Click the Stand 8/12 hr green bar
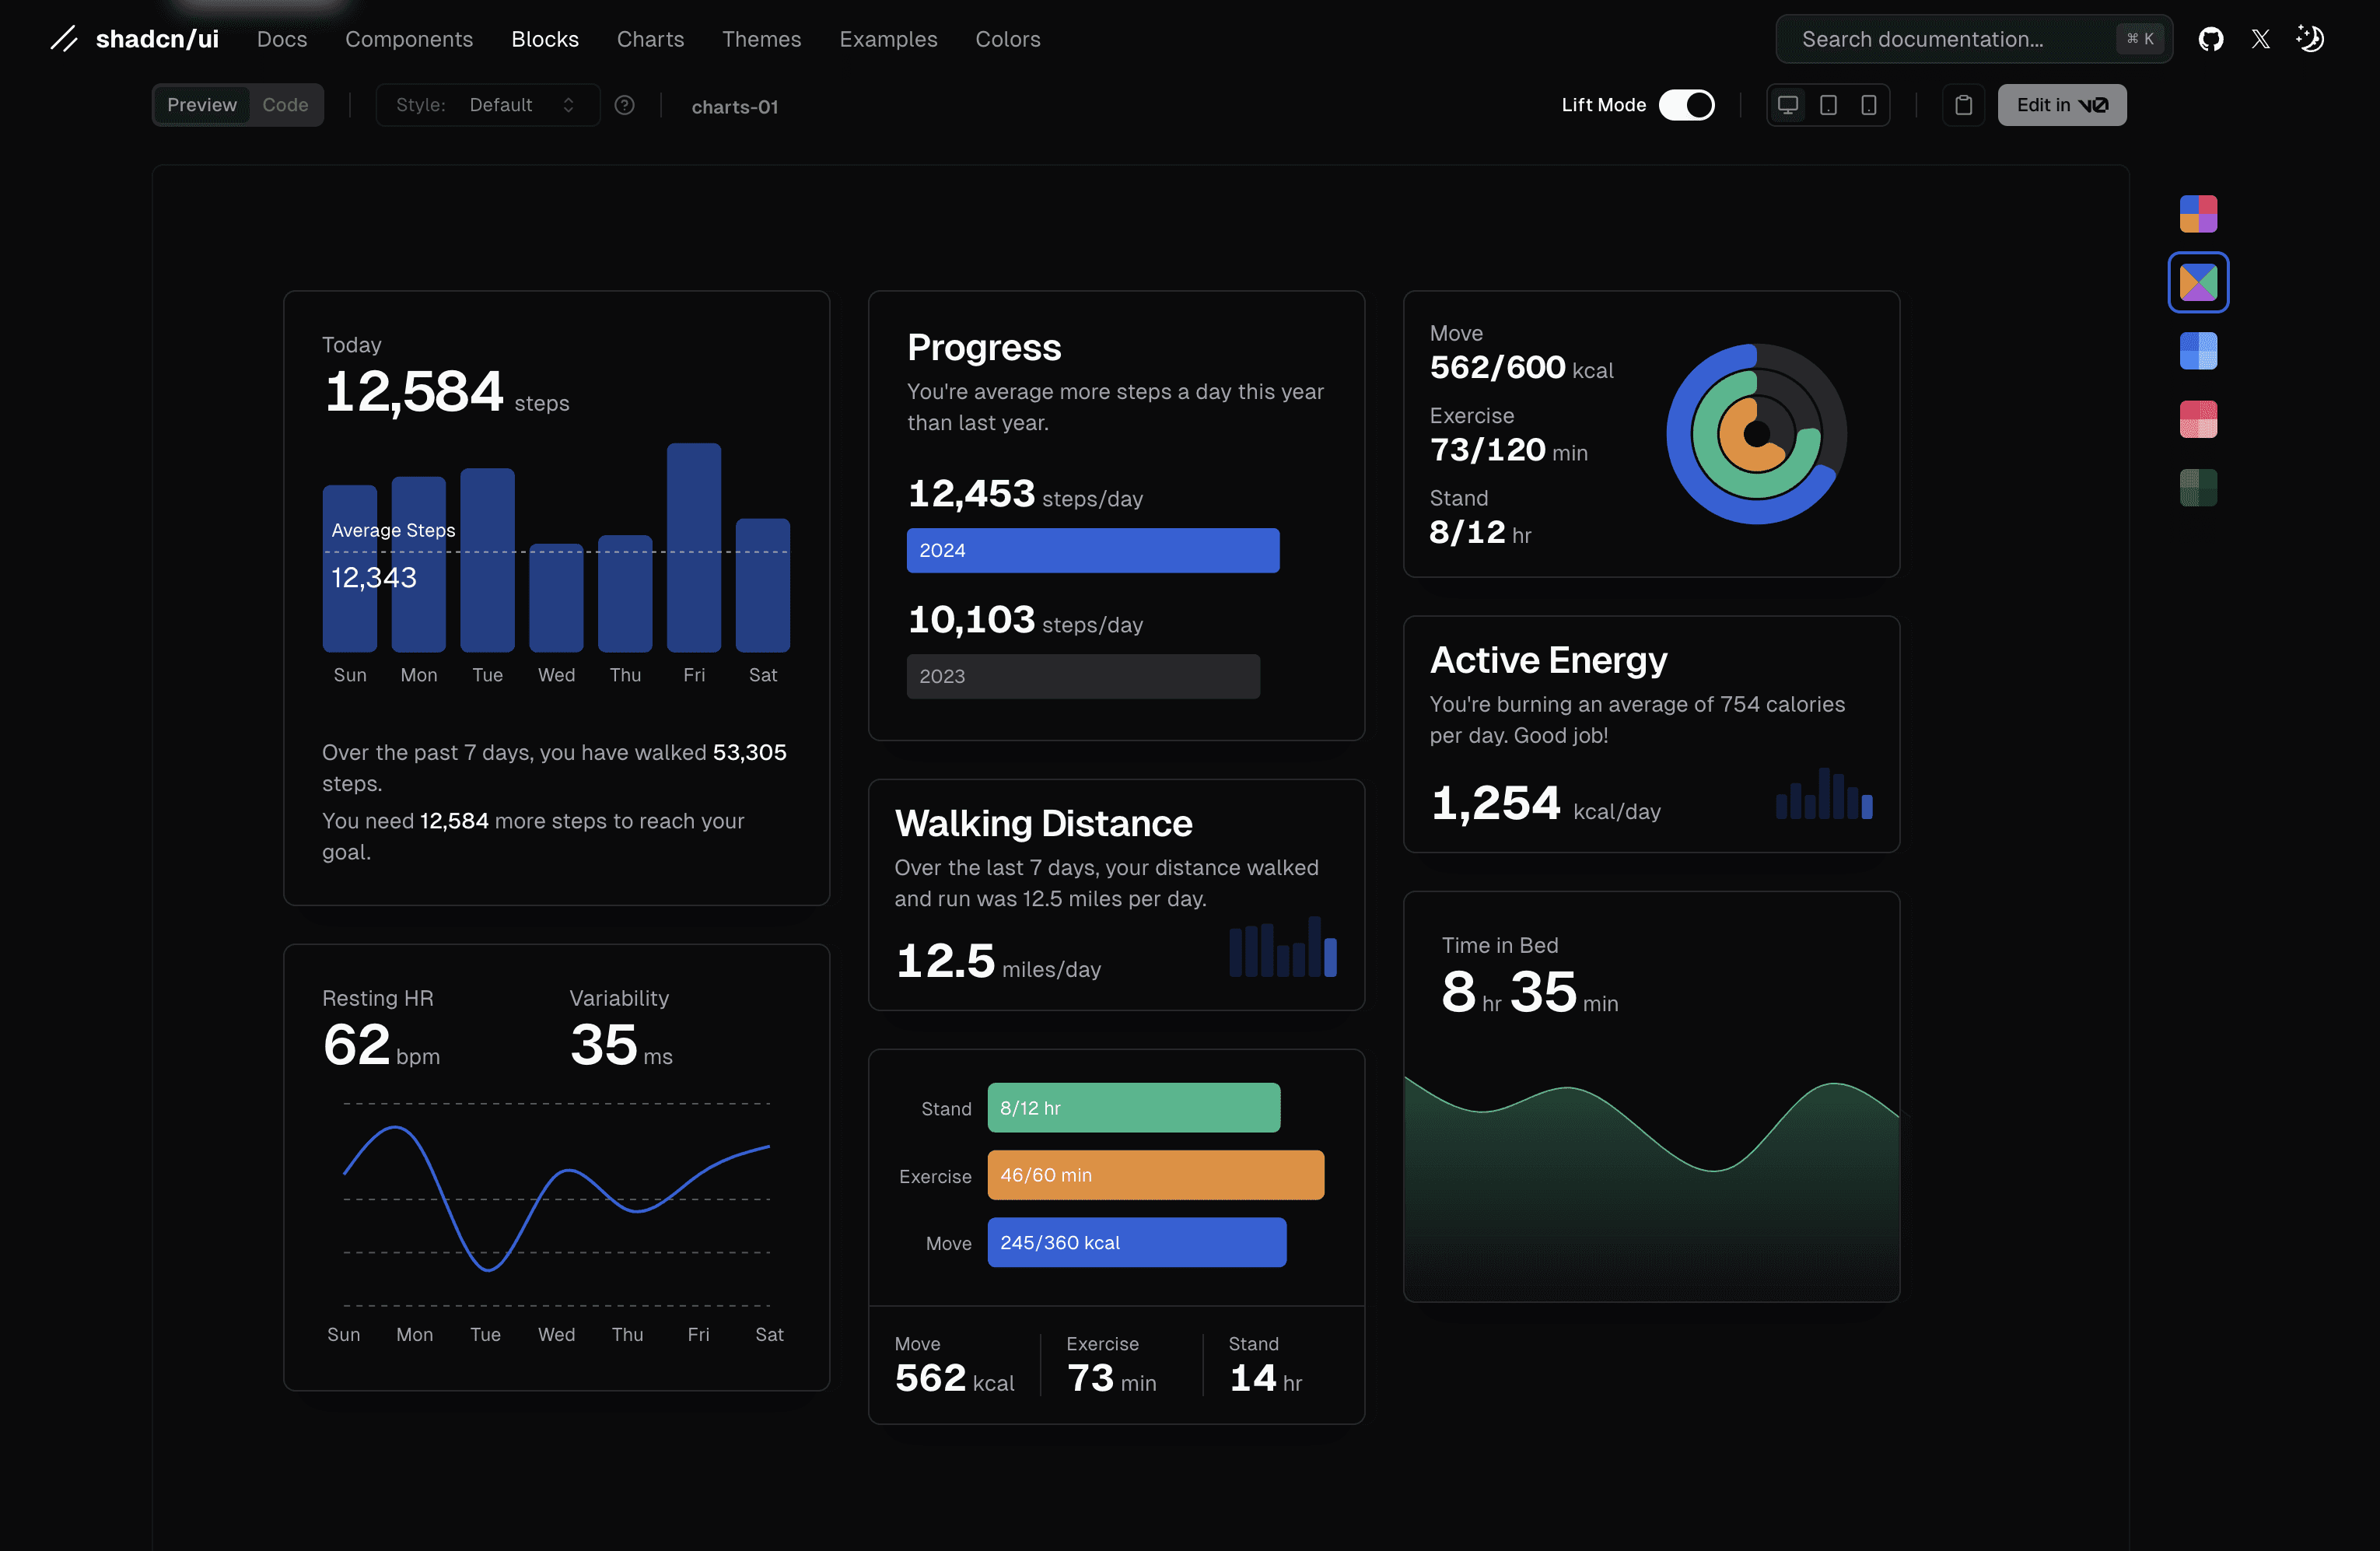The image size is (2380, 1551). point(1134,1108)
